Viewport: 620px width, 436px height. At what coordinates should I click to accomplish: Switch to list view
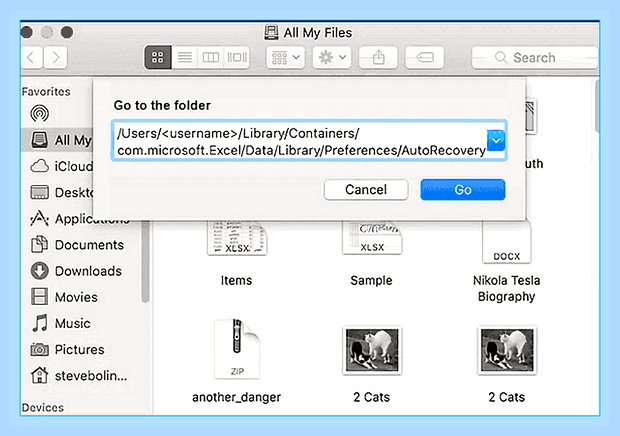(185, 58)
